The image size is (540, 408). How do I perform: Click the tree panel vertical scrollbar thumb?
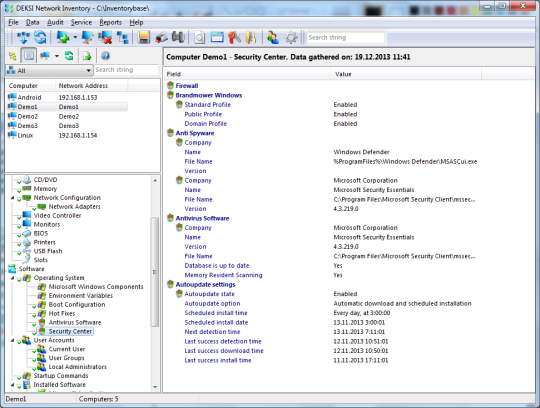(x=155, y=272)
